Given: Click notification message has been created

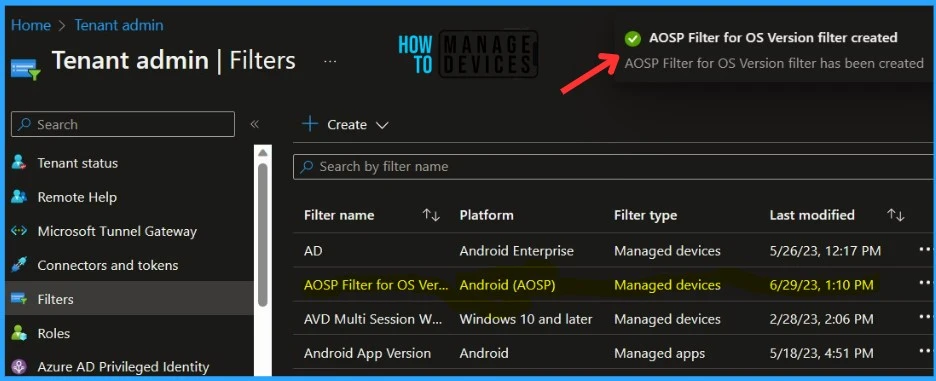Looking at the screenshot, I should (x=774, y=63).
